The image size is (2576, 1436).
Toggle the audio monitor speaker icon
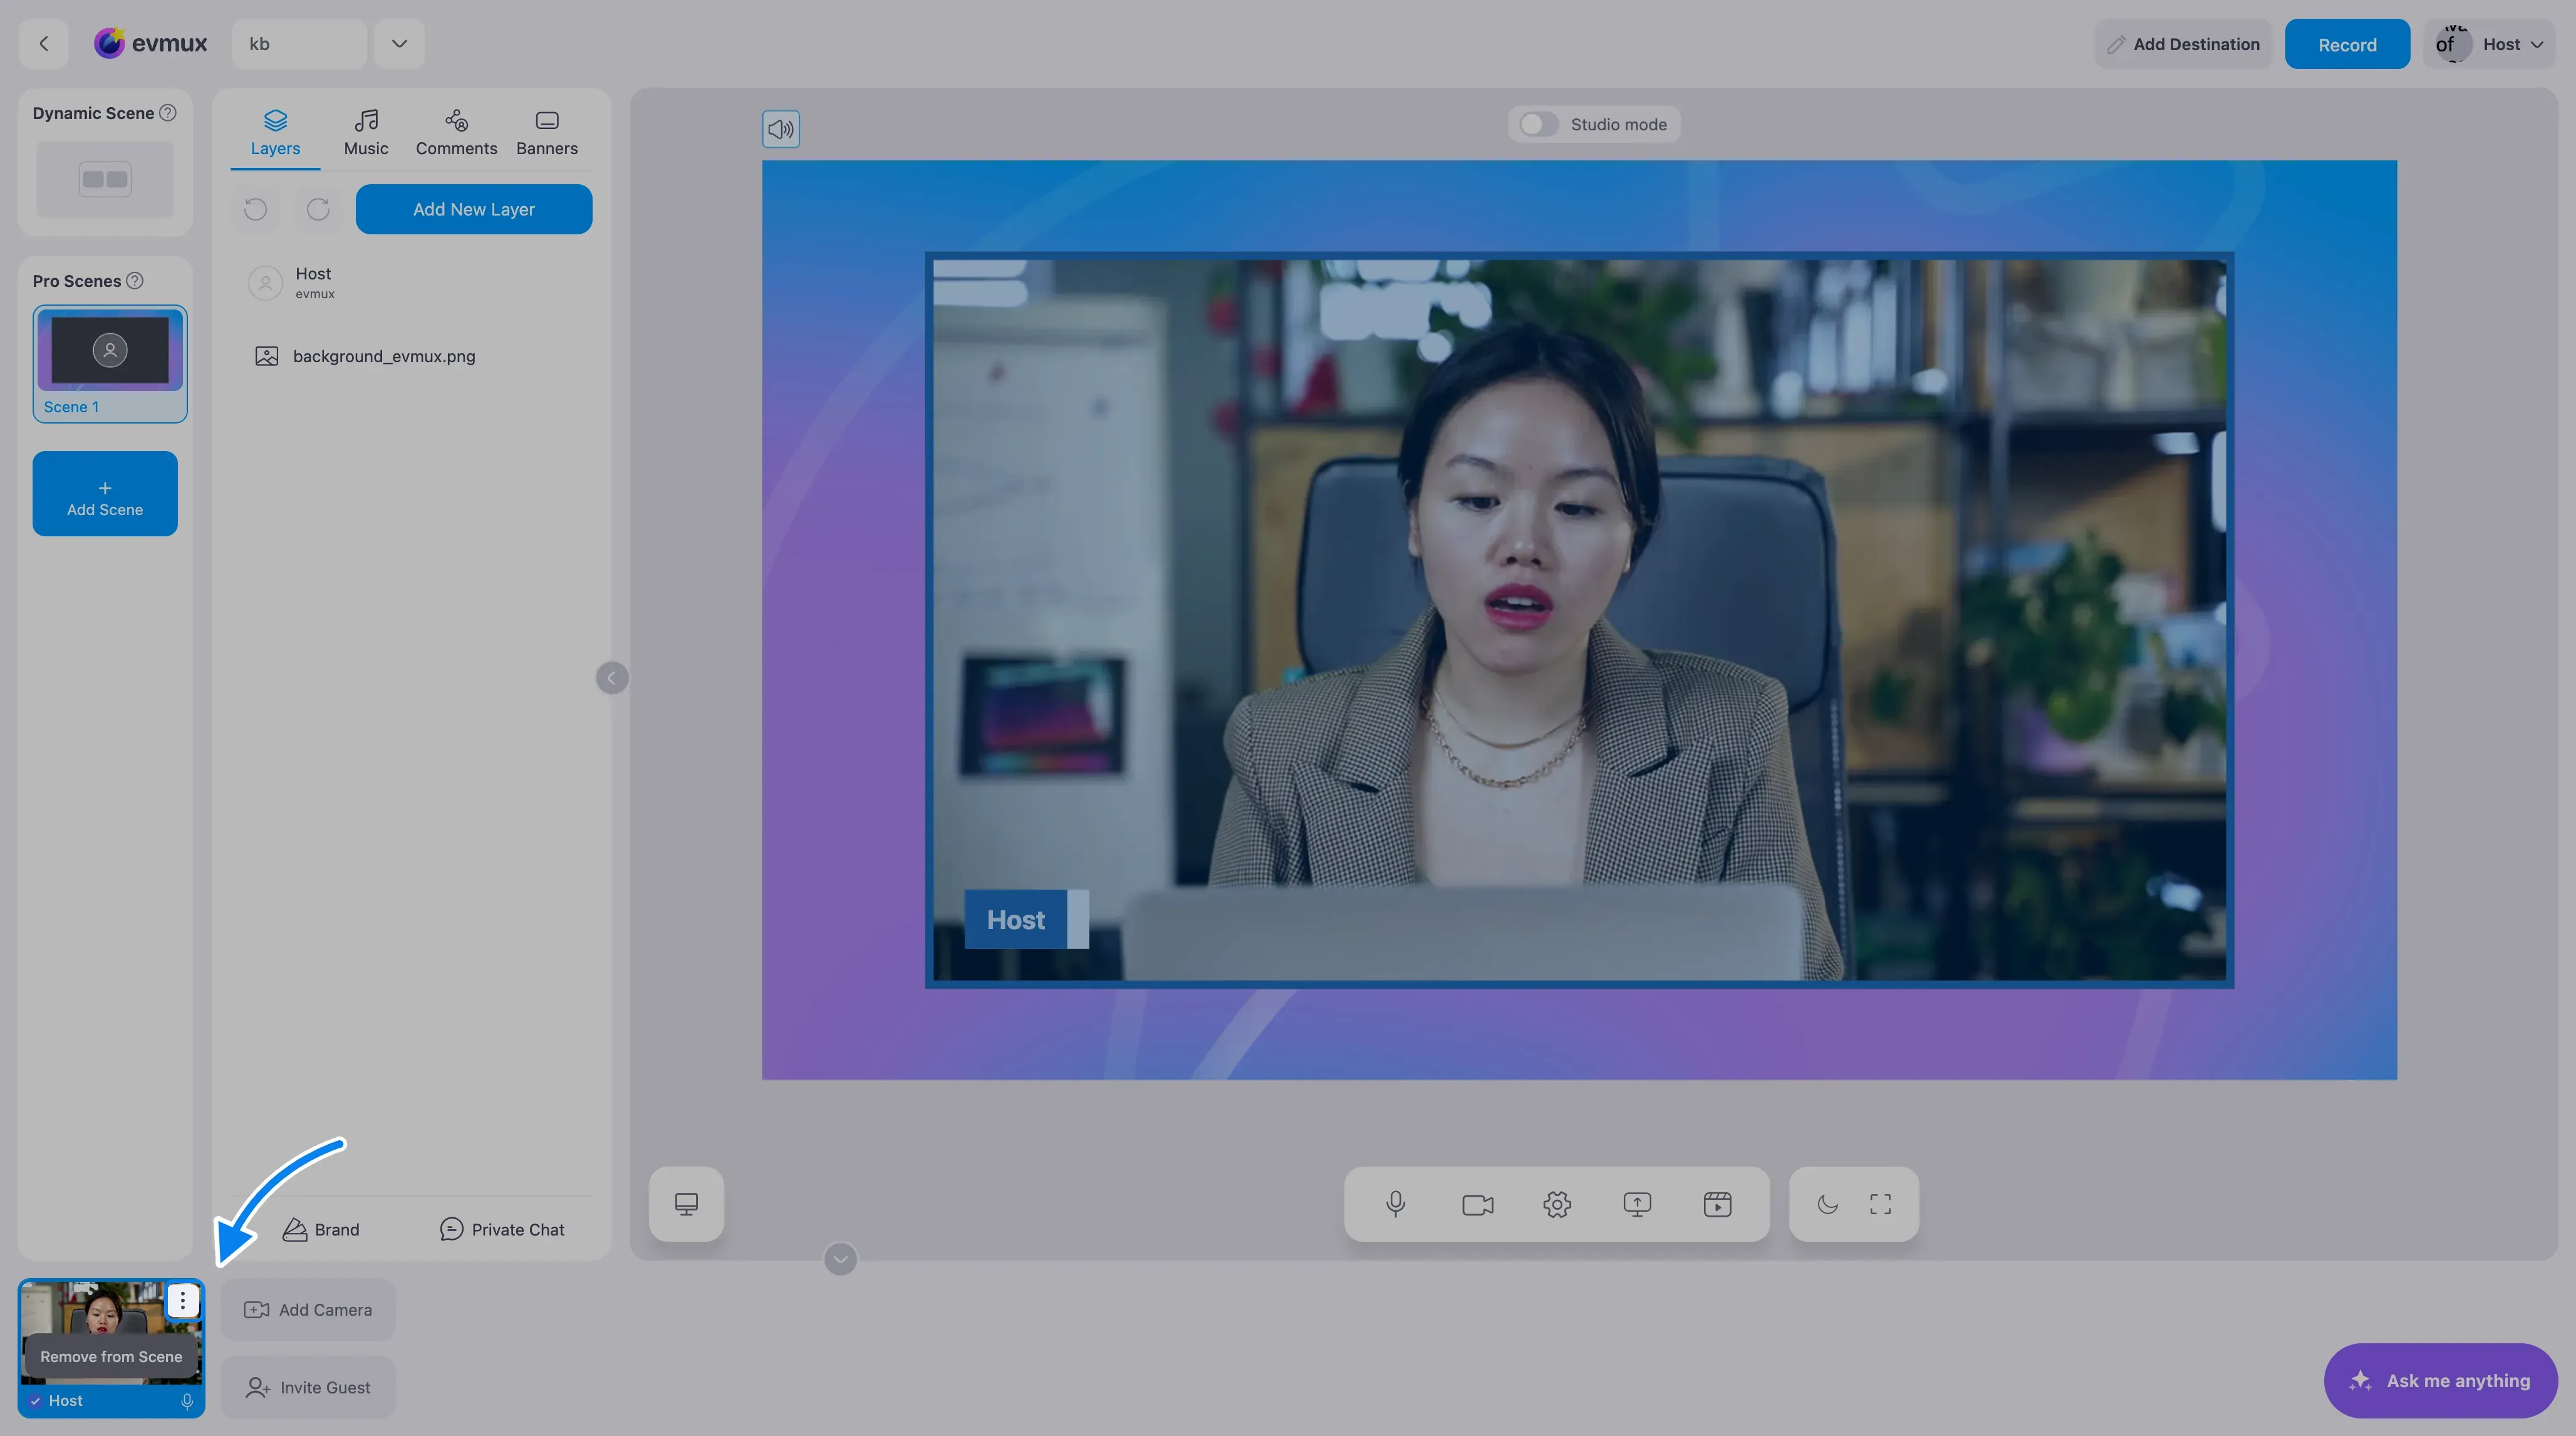[x=781, y=129]
